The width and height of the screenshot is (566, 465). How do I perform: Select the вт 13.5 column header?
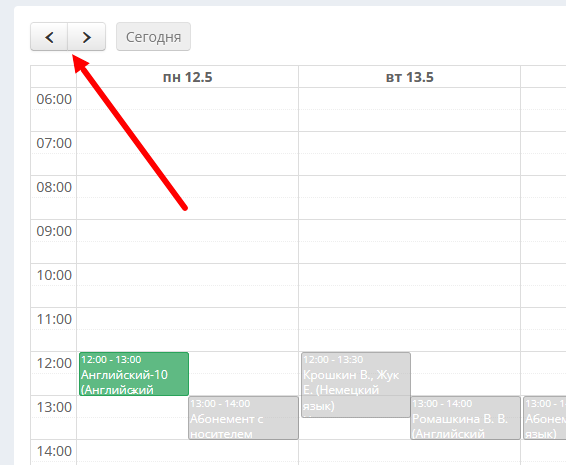coord(409,77)
